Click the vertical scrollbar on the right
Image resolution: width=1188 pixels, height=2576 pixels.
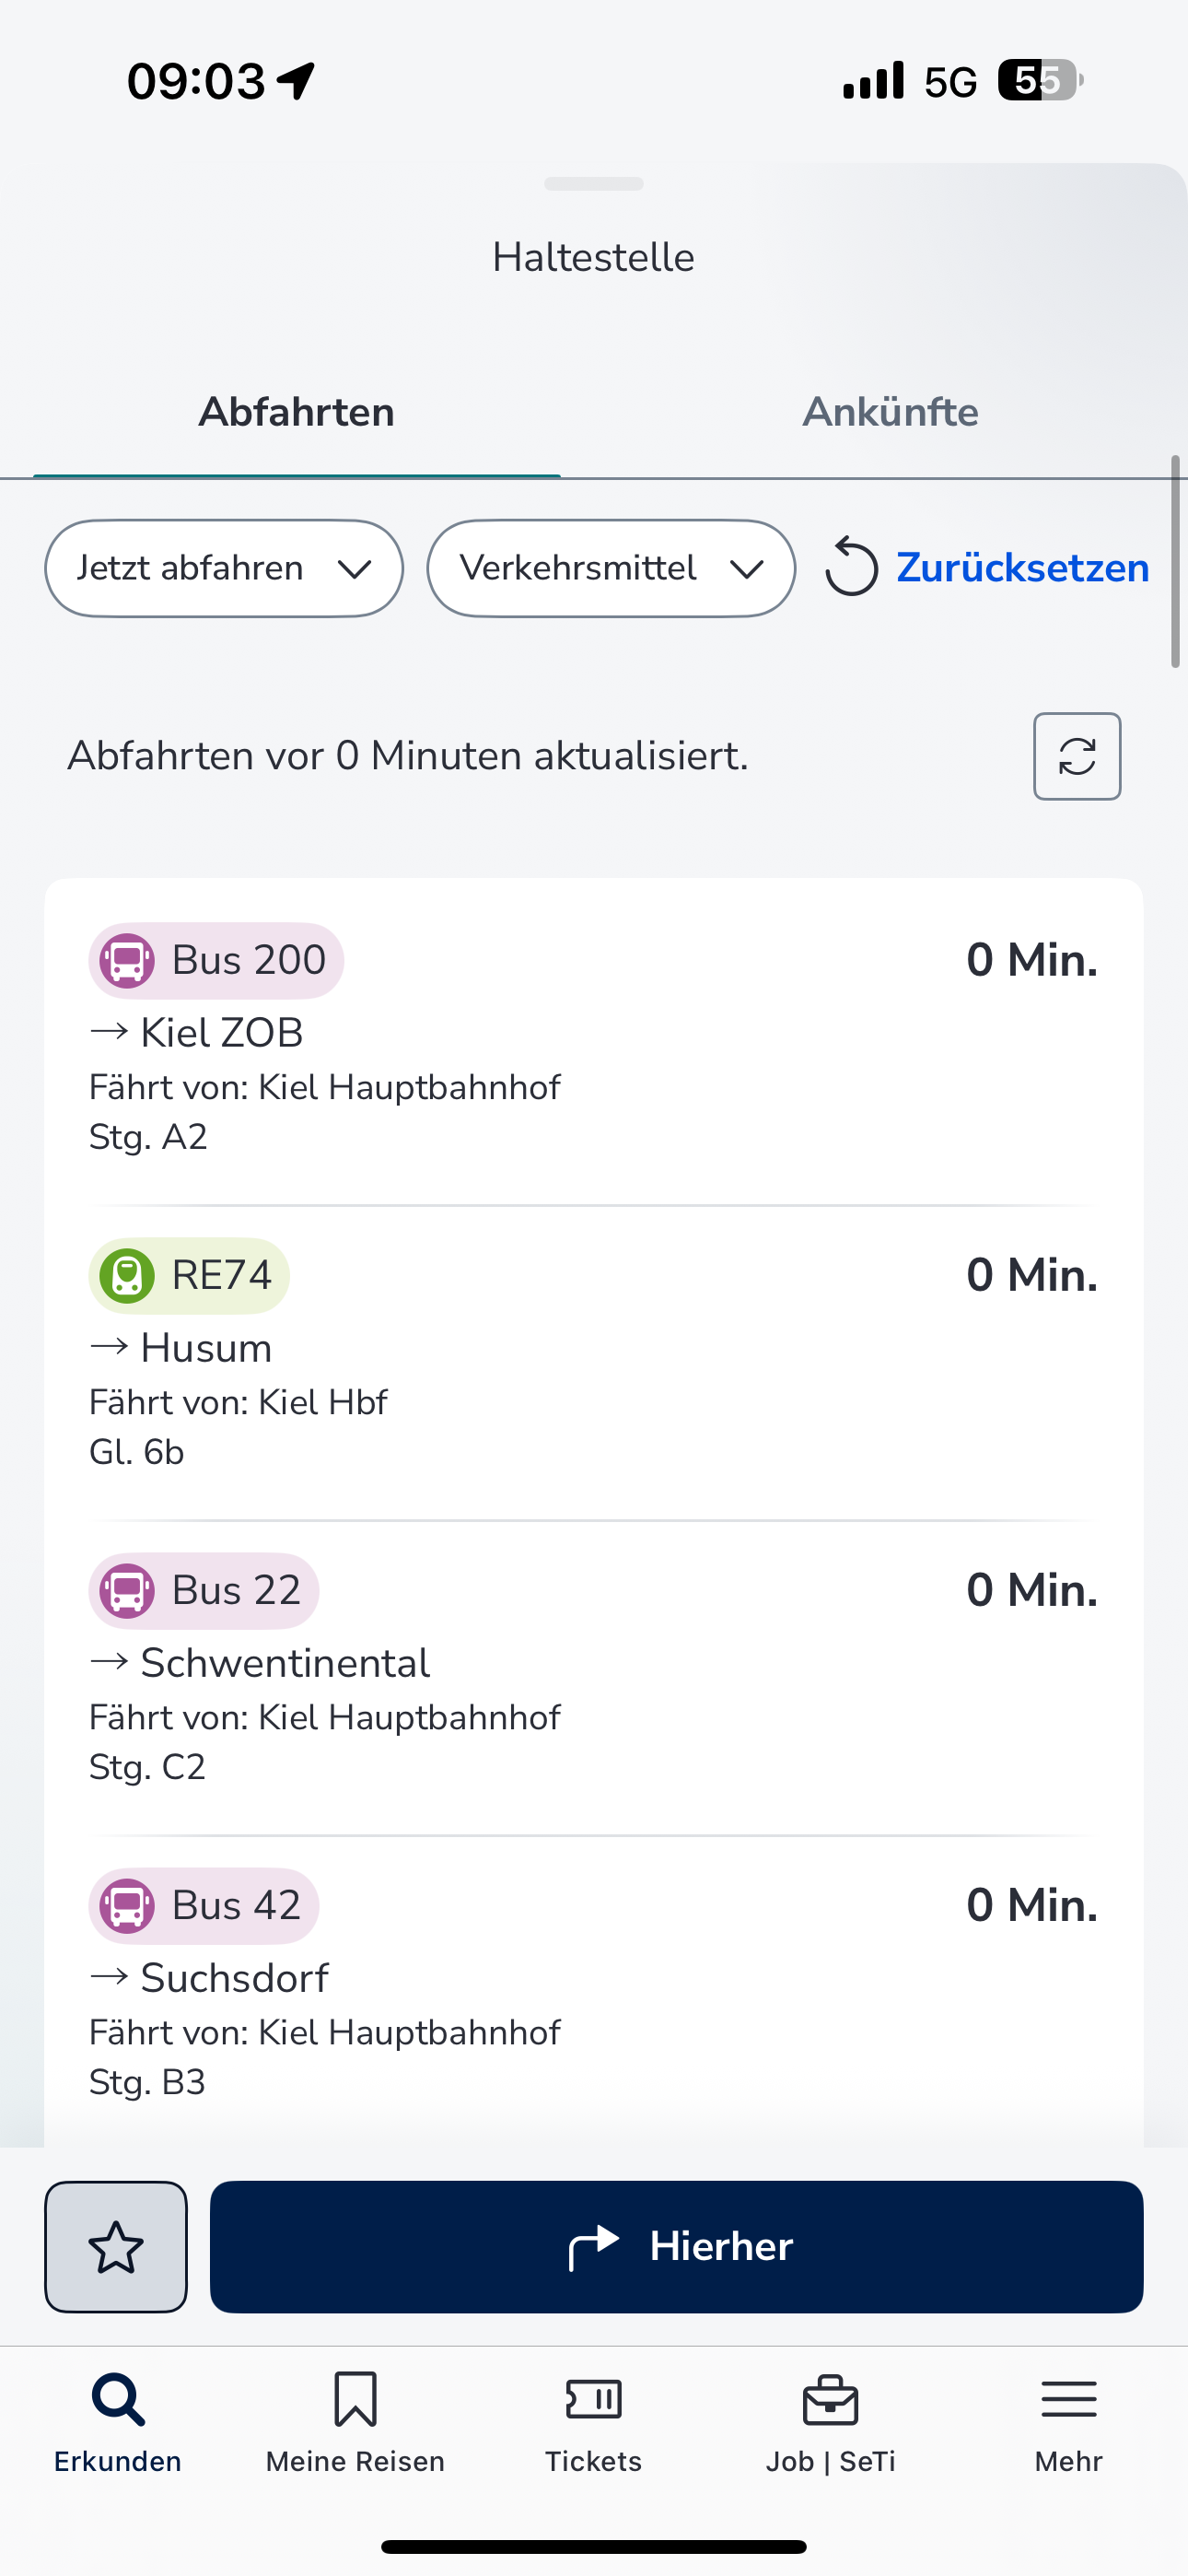pos(1176,562)
